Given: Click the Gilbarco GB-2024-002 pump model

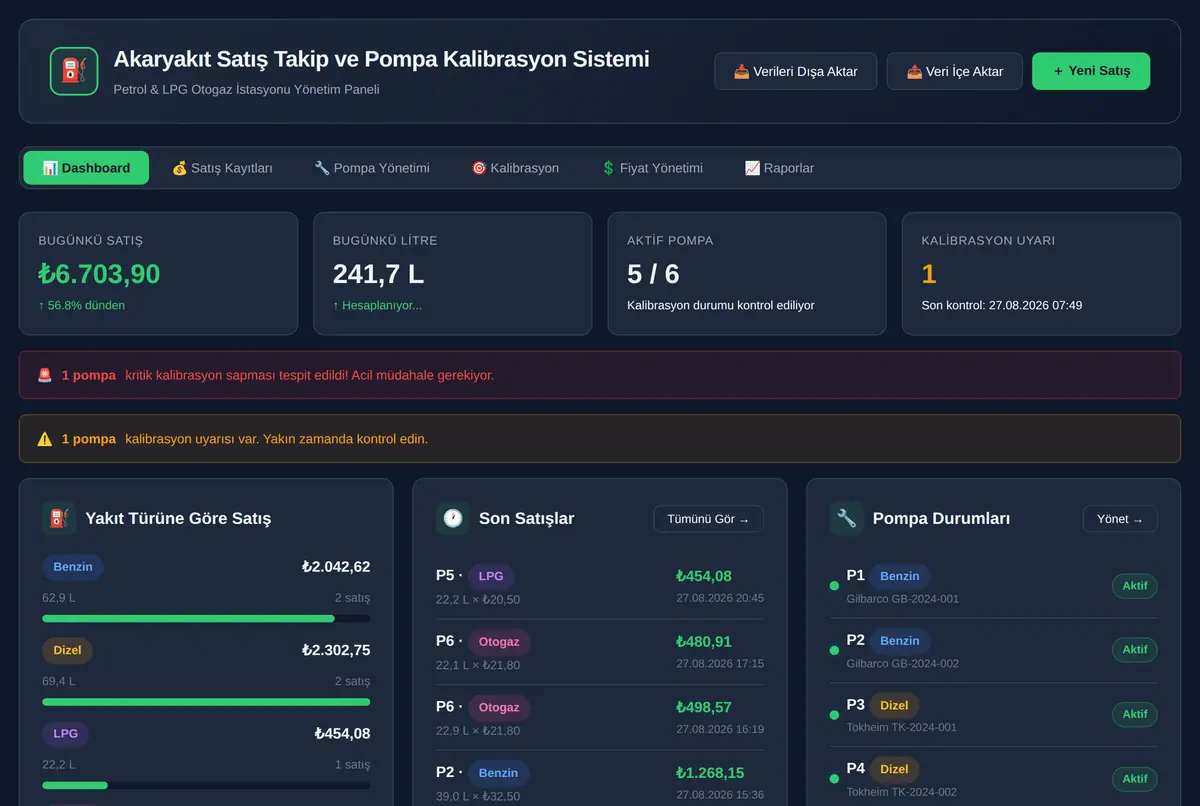Looking at the screenshot, I should [x=903, y=663].
